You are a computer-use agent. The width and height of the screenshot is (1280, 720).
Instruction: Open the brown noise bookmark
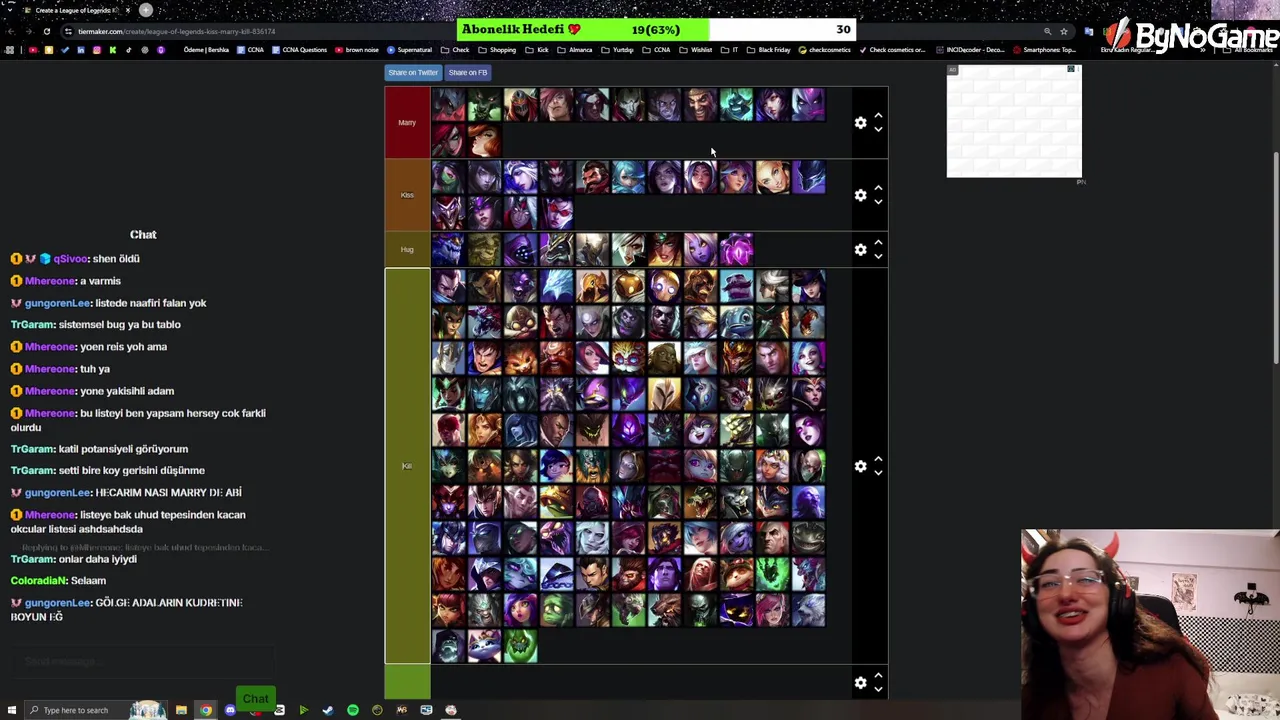point(356,50)
